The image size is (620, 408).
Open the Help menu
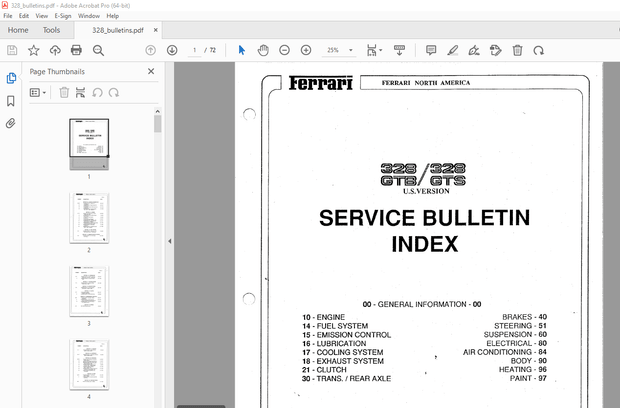tap(113, 16)
